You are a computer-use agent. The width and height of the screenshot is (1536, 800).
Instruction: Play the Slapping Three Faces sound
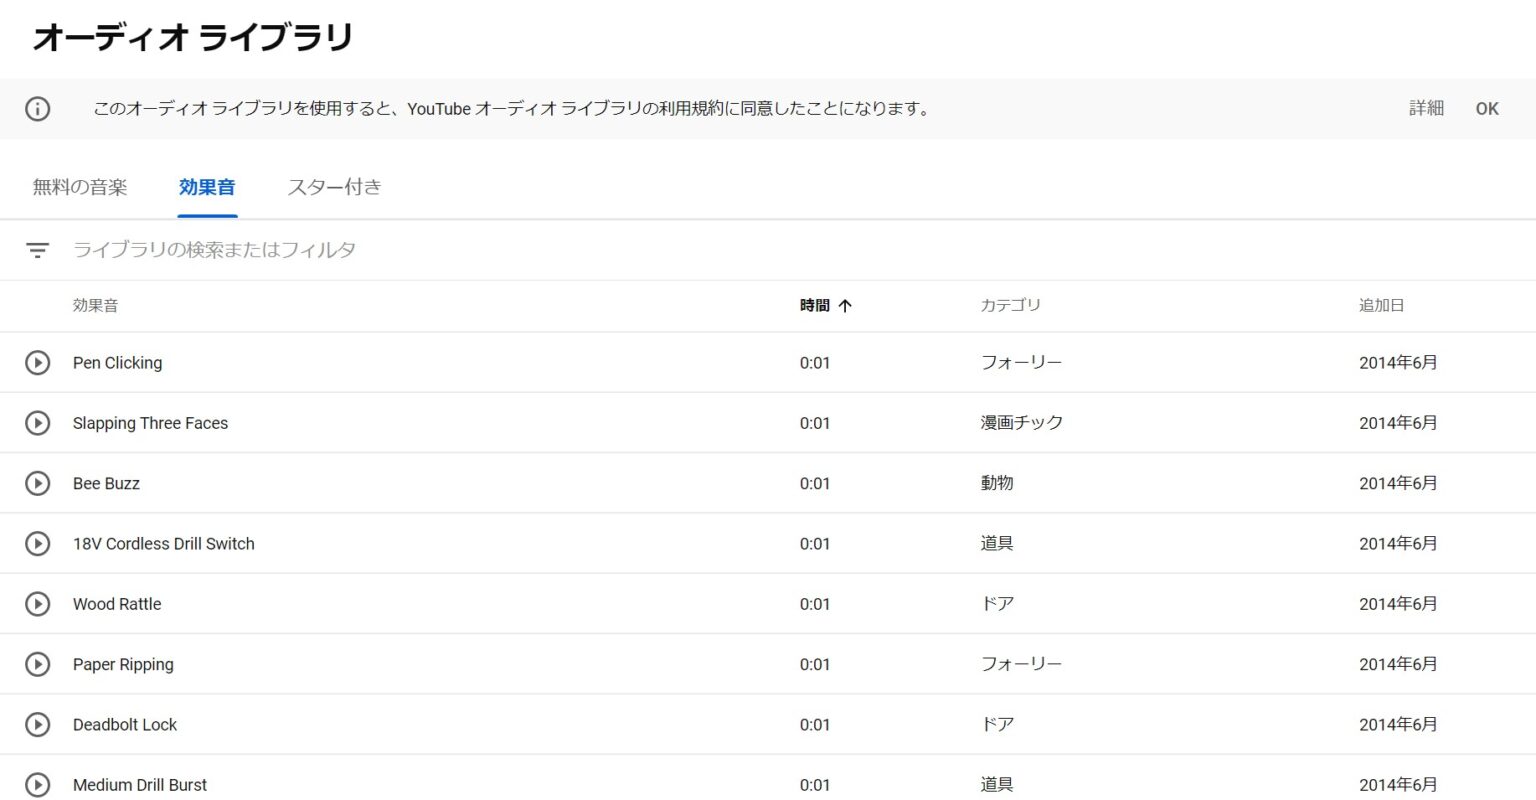tap(37, 423)
